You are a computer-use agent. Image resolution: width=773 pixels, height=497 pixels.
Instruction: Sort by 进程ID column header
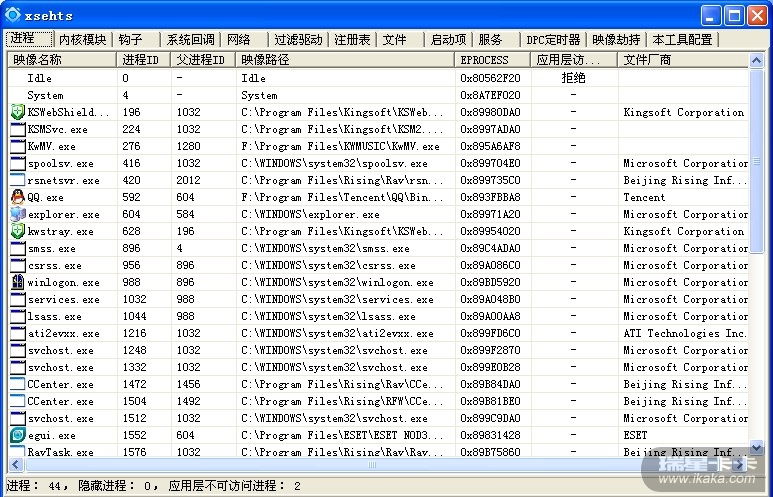point(144,60)
